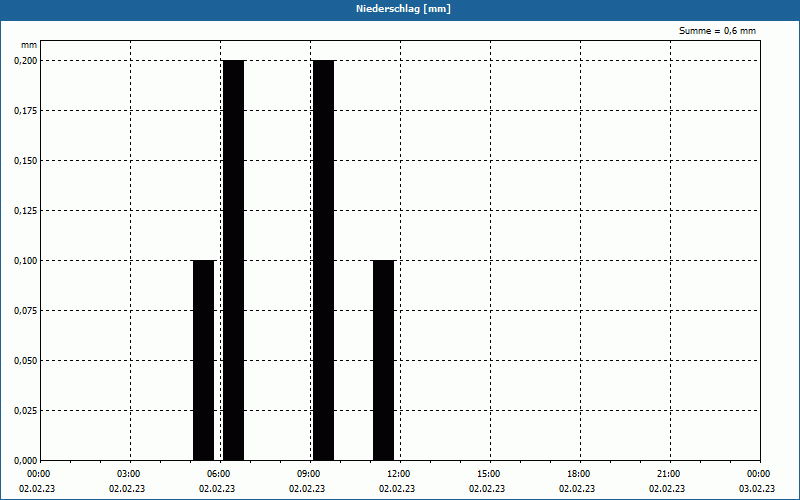Click the mm unit label above the y-axis
This screenshot has width=800, height=500.
(x=29, y=45)
